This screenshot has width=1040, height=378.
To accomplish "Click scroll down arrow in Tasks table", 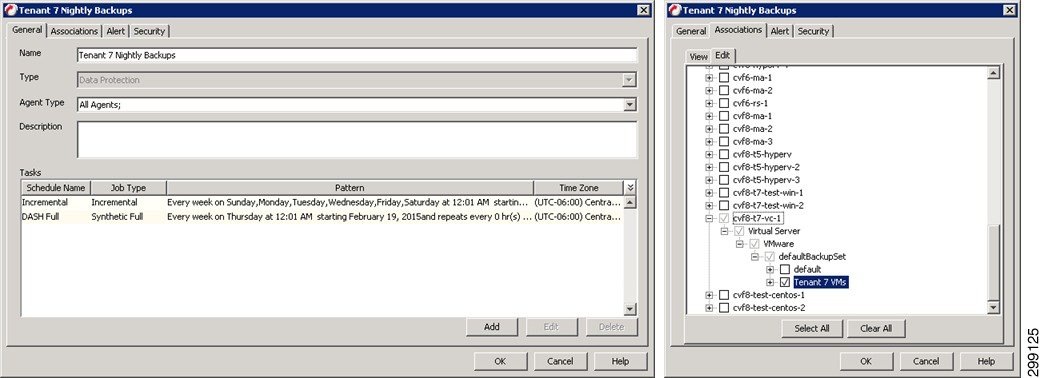I will (630, 310).
